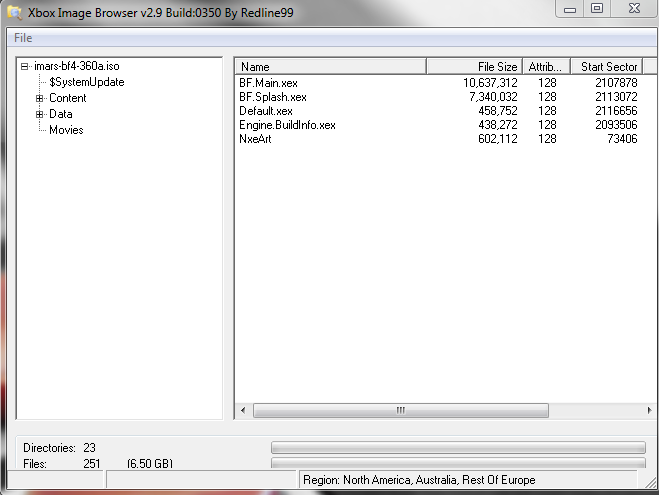Click the Files count 251

click(x=92, y=463)
